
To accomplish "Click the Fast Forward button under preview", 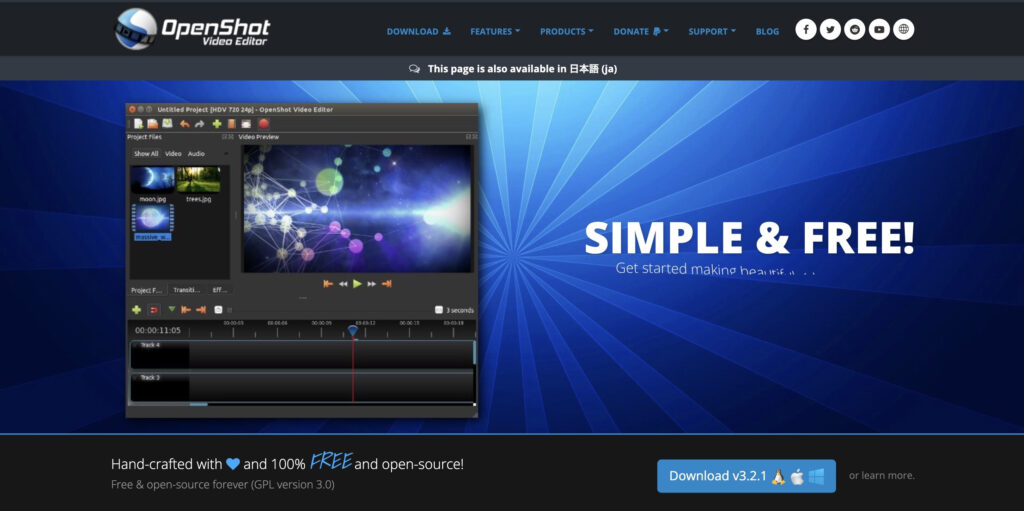I will click(x=372, y=284).
